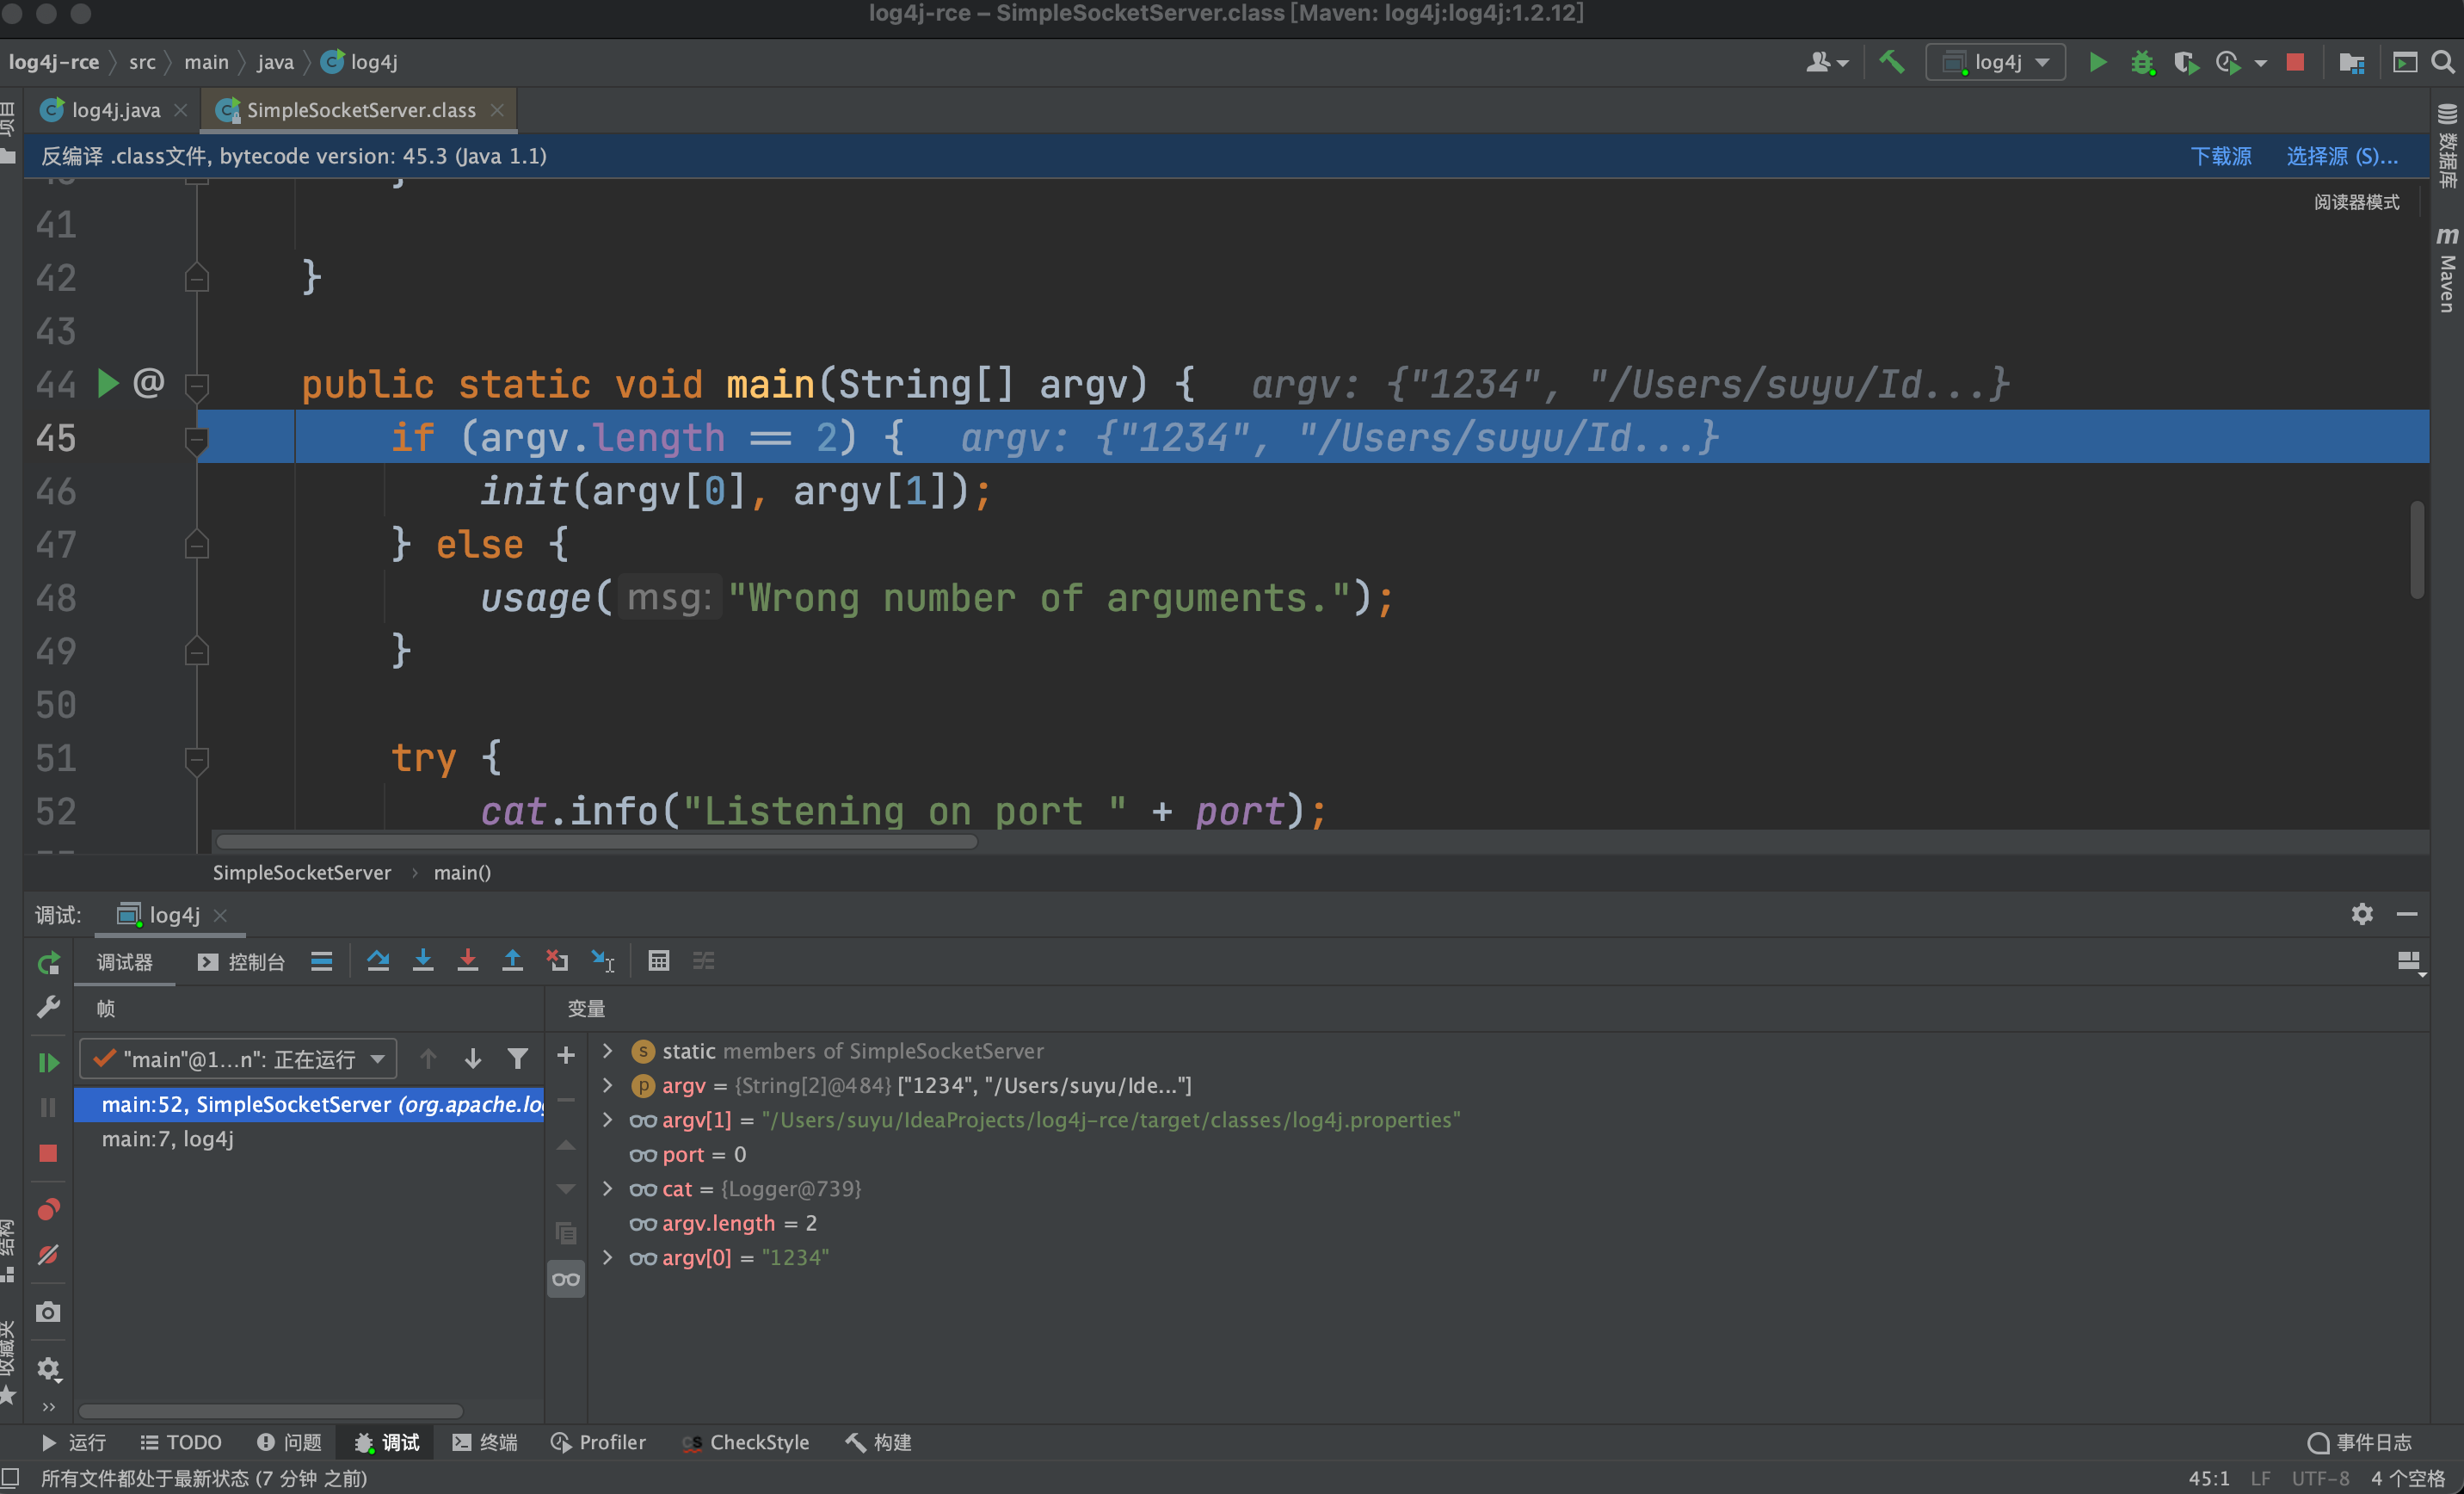Switch to the 控制台 console tab
Viewport: 2464px width, 1494px height.
pos(255,961)
